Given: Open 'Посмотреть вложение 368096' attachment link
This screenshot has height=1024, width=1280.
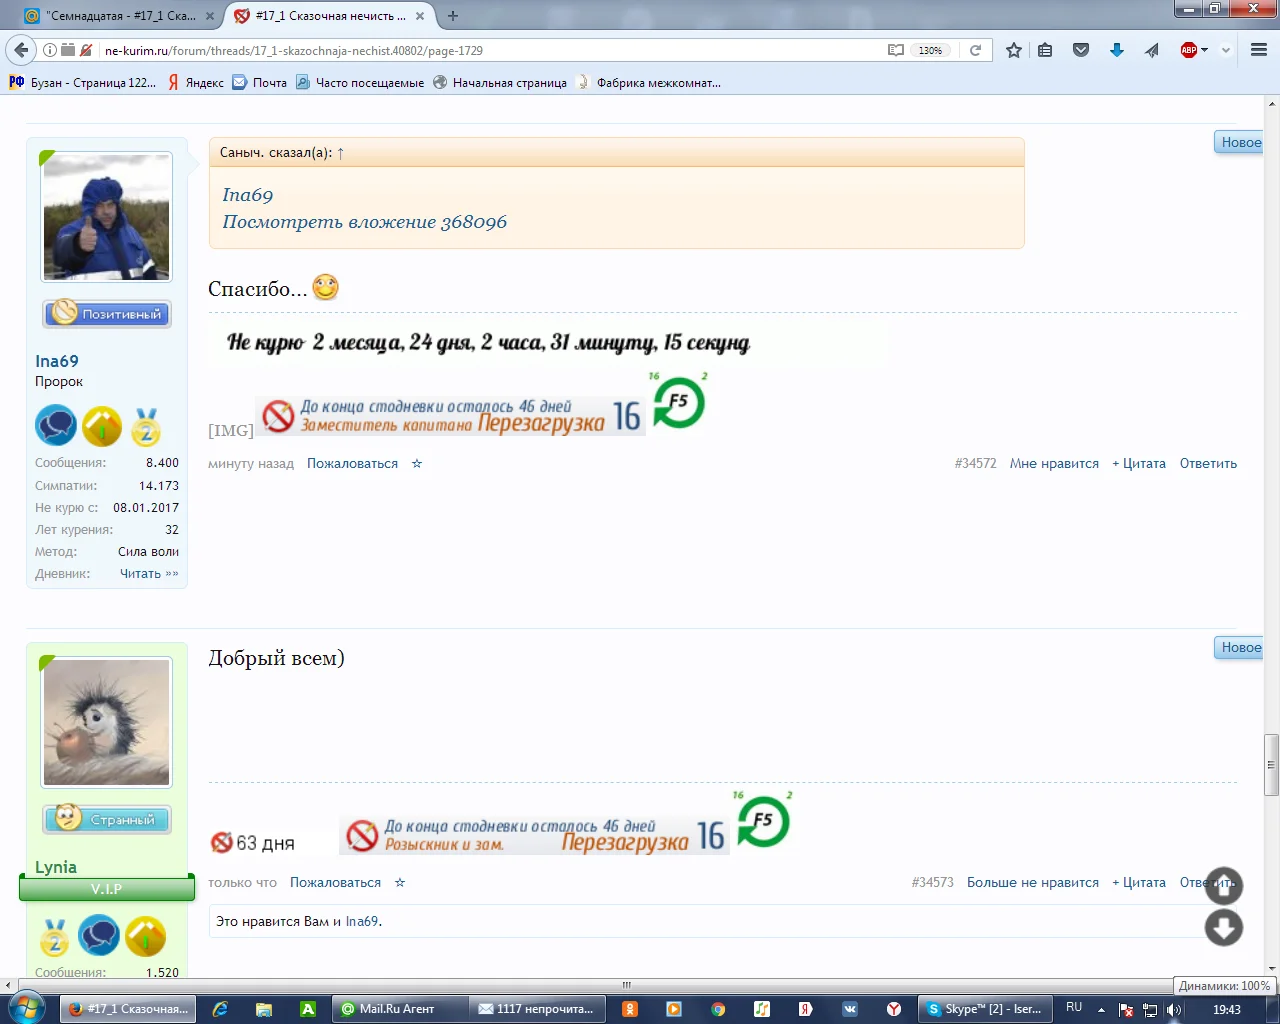Looking at the screenshot, I should tap(365, 221).
